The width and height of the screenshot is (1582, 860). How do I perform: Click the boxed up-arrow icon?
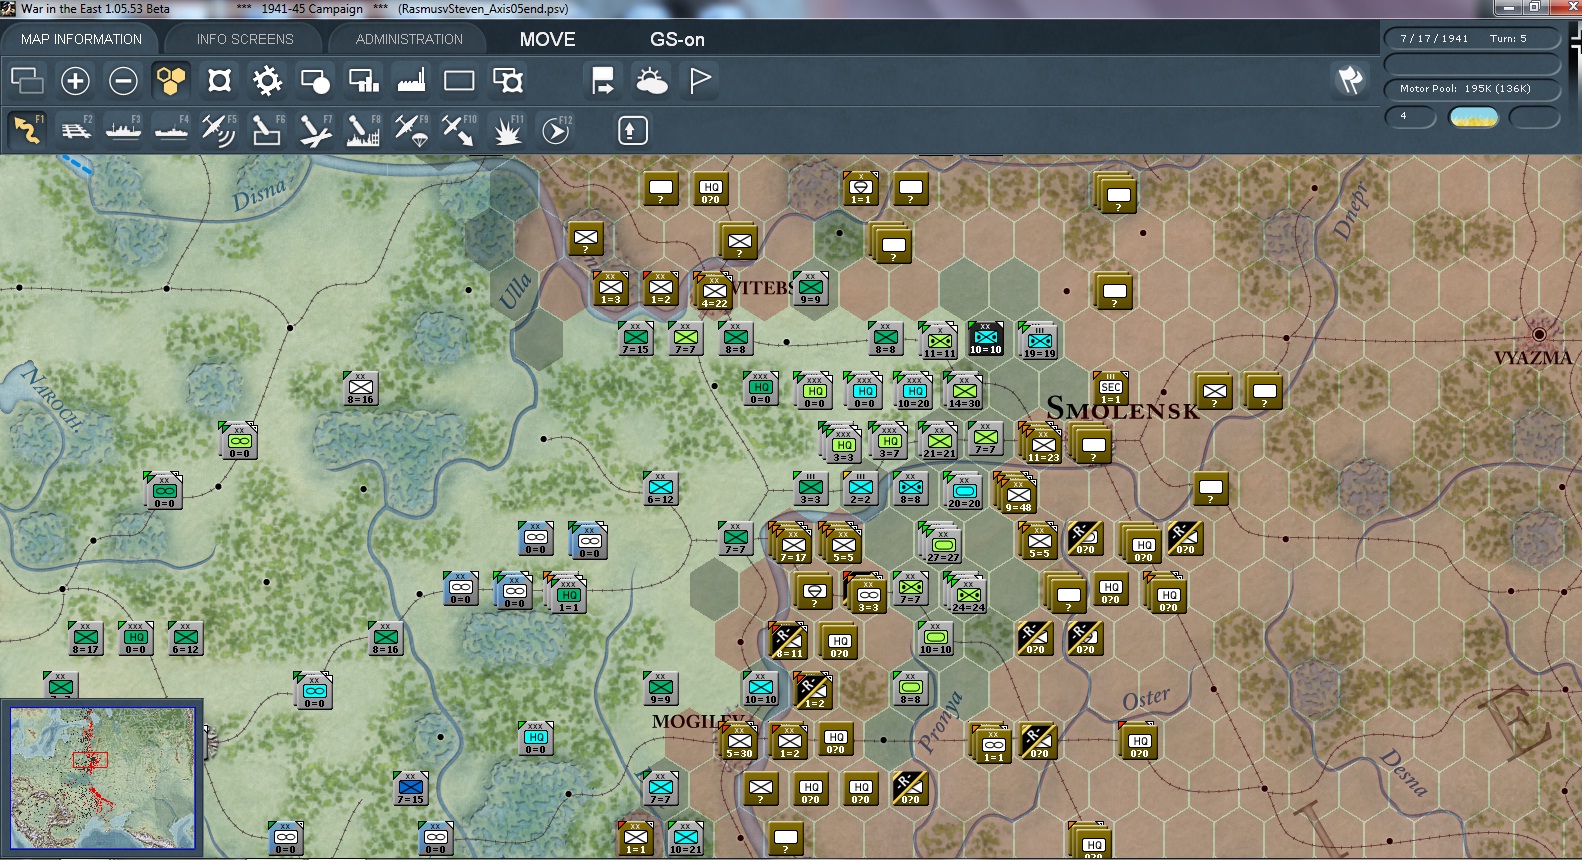[x=633, y=130]
